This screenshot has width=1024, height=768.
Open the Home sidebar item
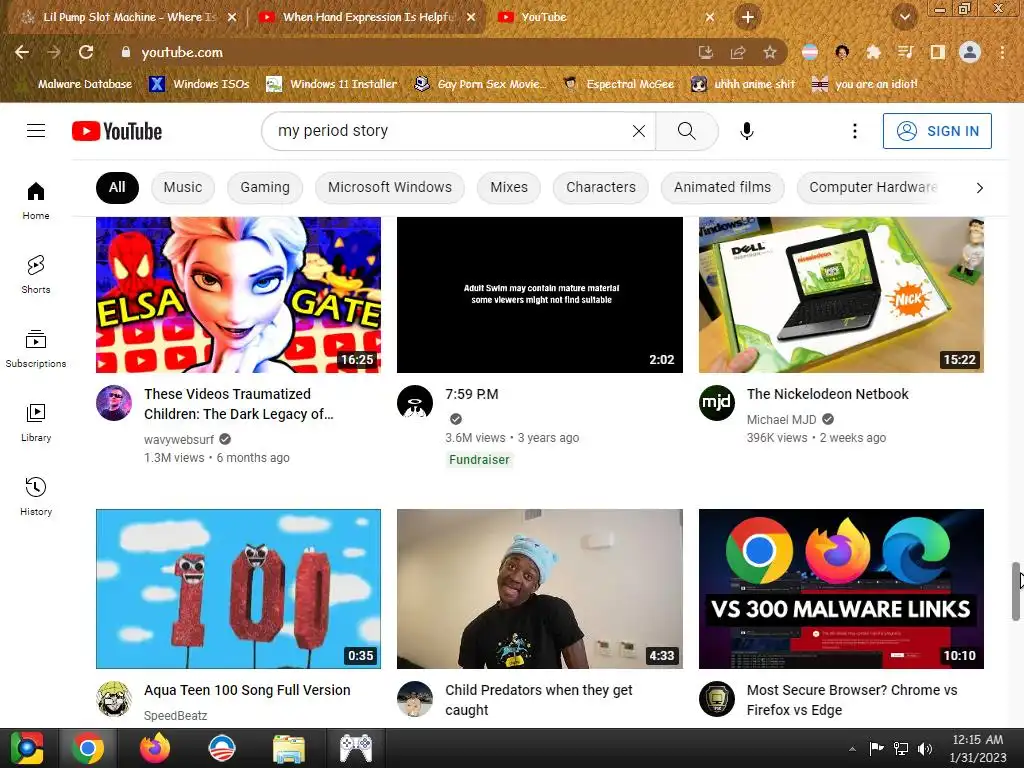tap(36, 200)
